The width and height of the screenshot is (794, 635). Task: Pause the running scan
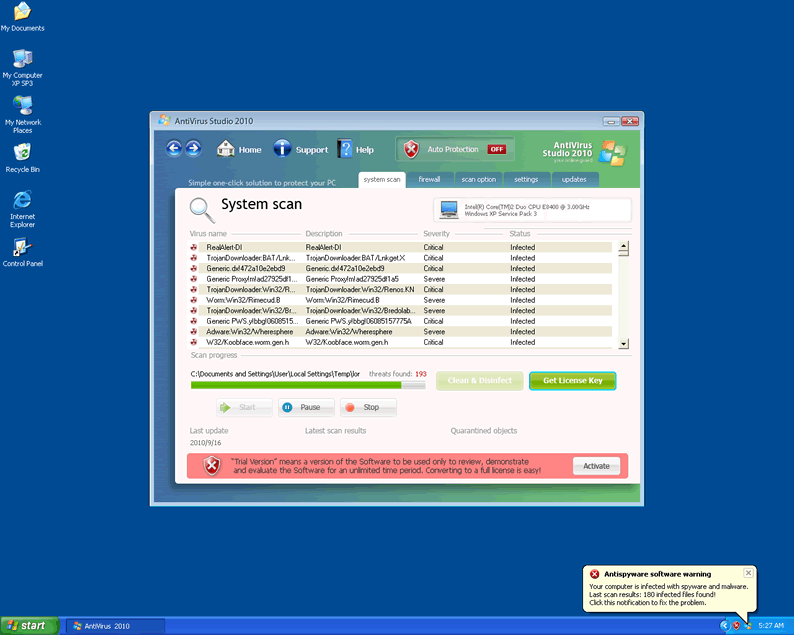coord(302,407)
